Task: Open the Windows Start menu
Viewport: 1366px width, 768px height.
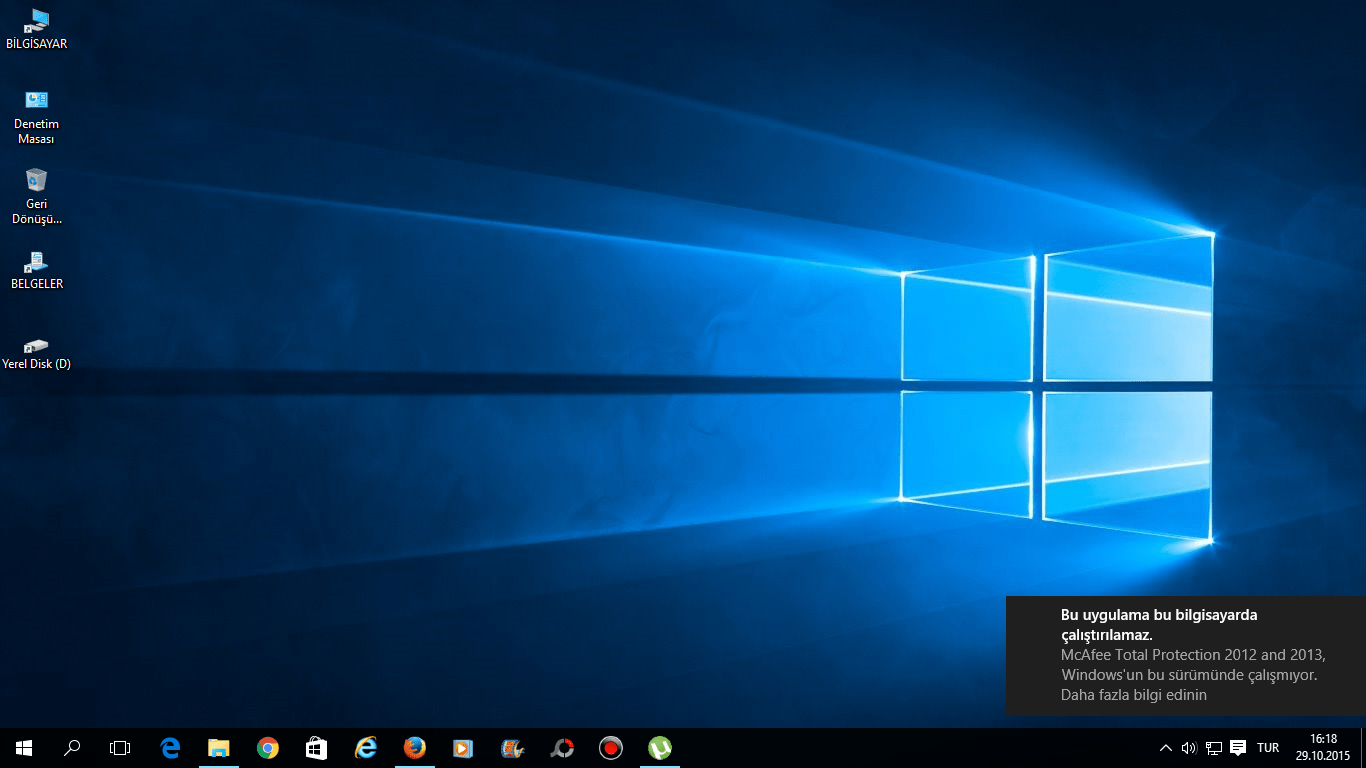Action: [24, 748]
